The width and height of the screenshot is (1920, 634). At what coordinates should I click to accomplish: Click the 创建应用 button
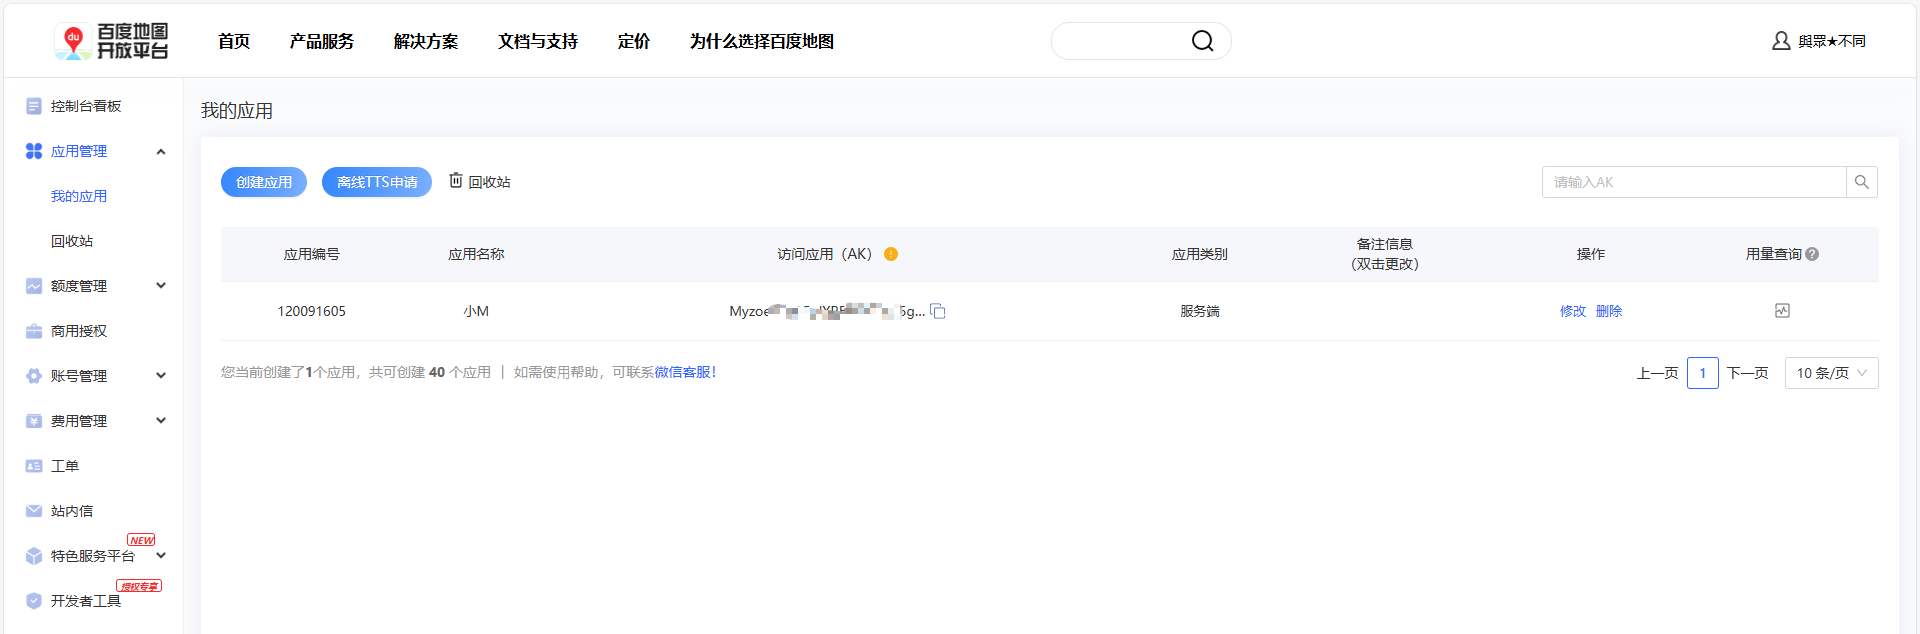pyautogui.click(x=264, y=182)
